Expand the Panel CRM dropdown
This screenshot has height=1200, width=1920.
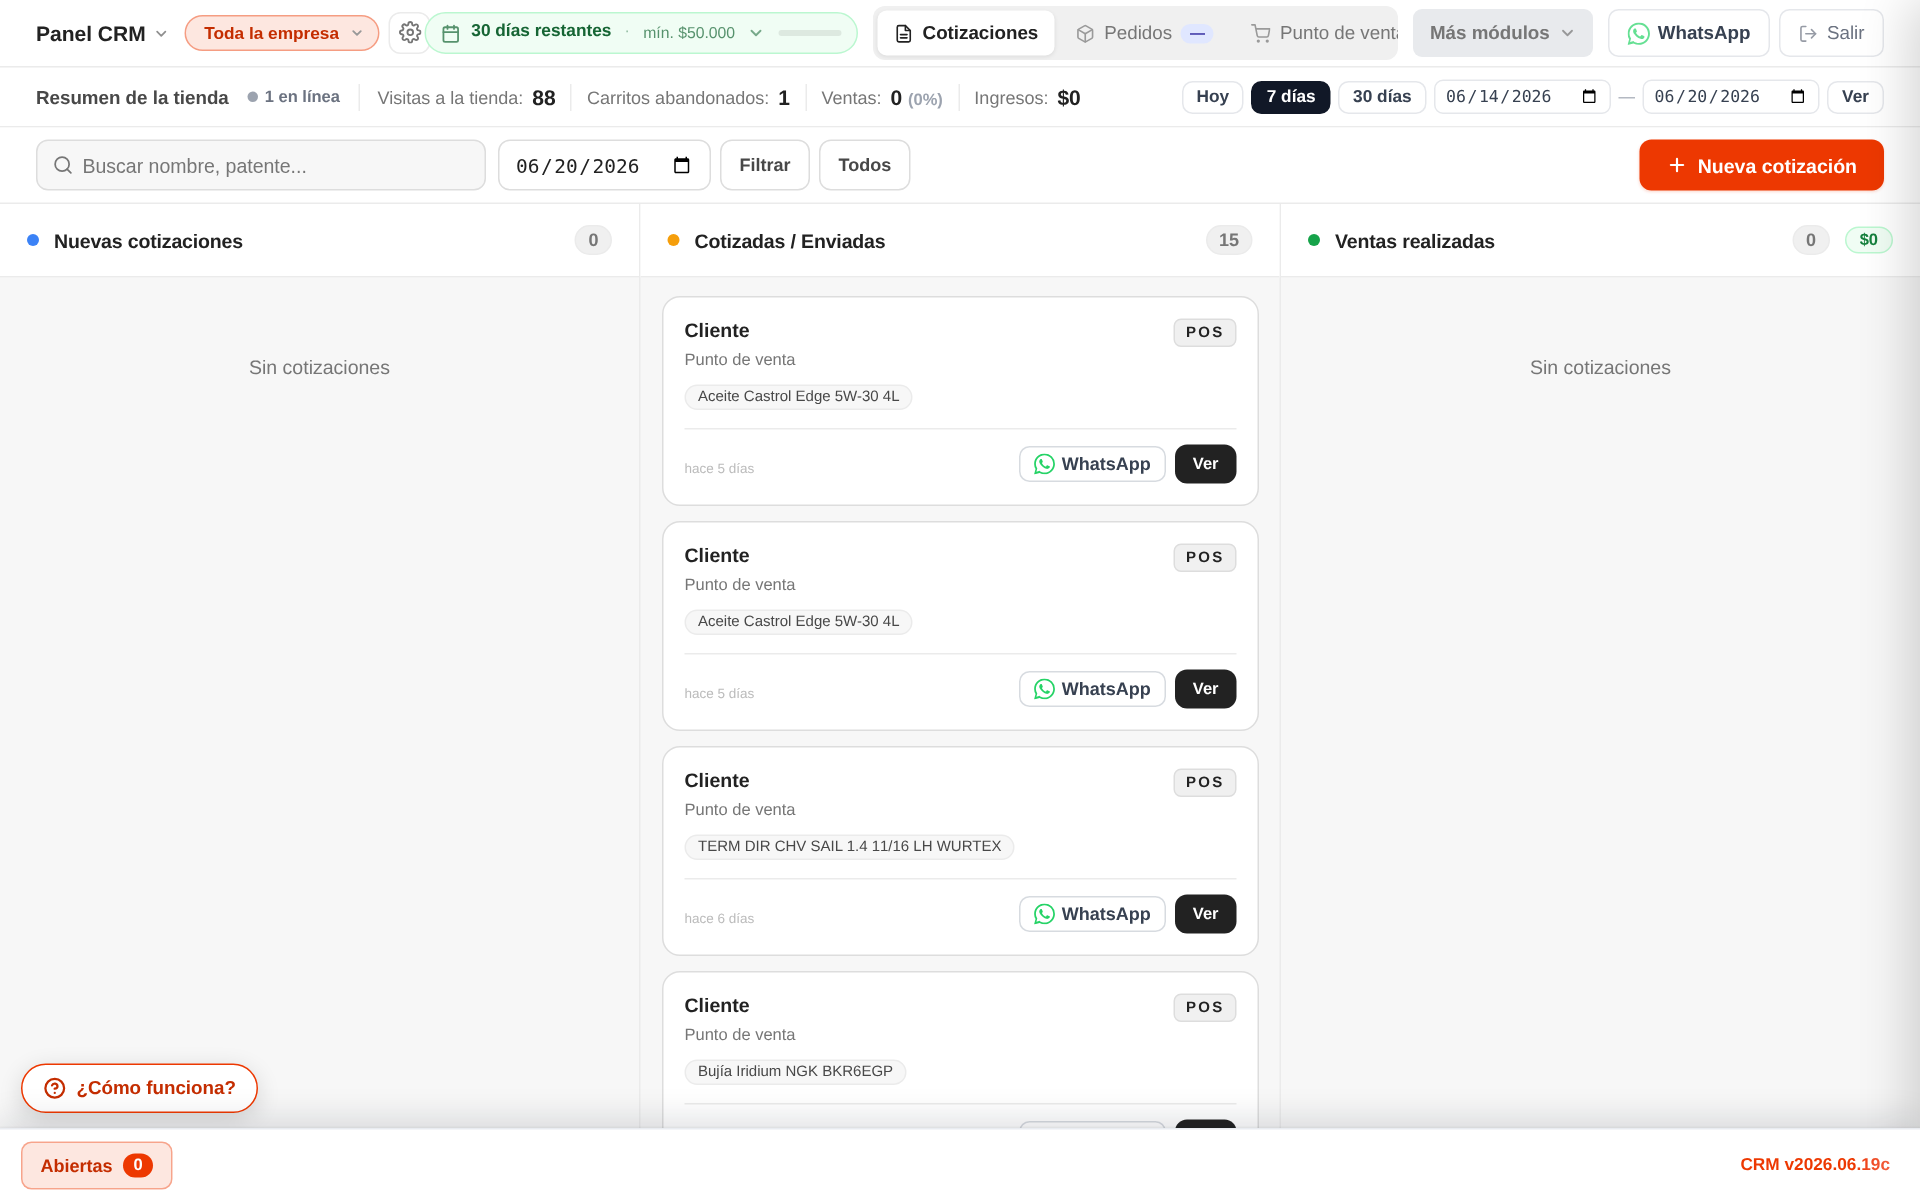point(101,34)
